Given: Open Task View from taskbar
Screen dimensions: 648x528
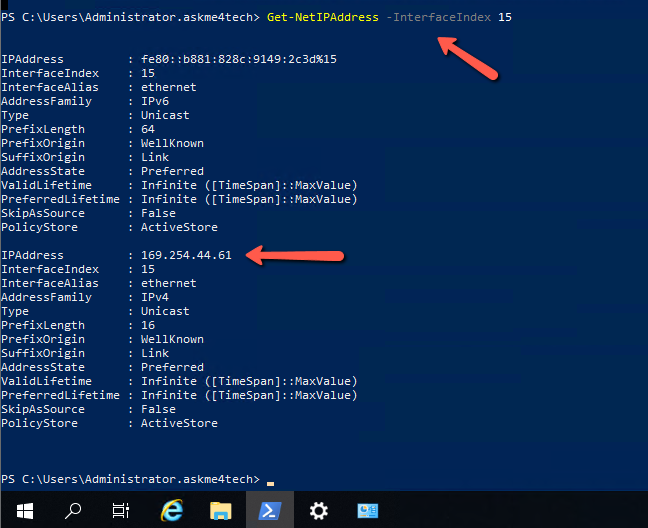Looking at the screenshot, I should tap(121, 511).
